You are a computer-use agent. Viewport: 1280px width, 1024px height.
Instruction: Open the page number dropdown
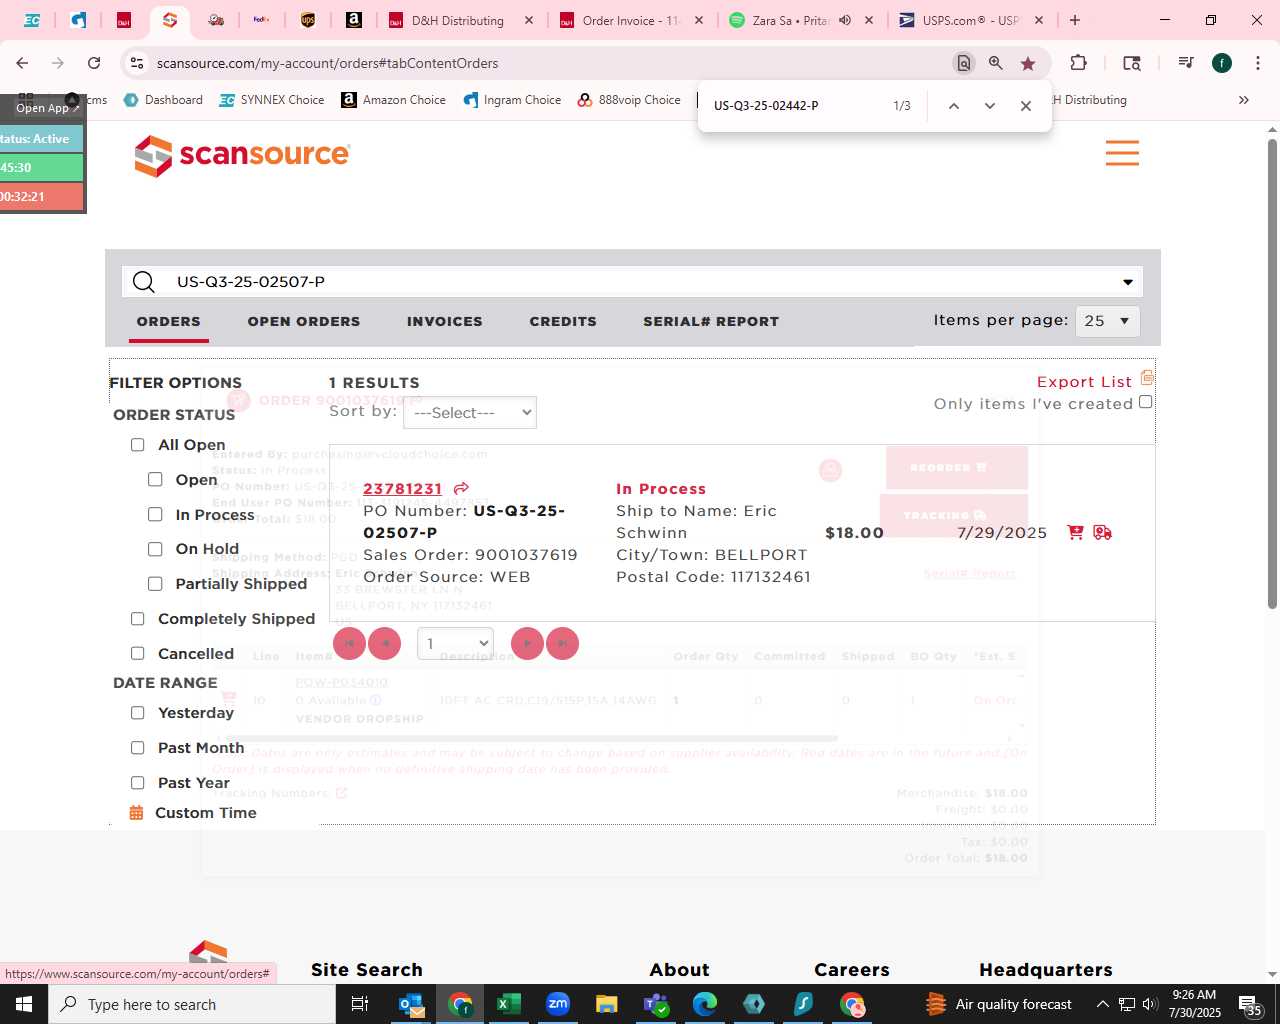point(455,643)
